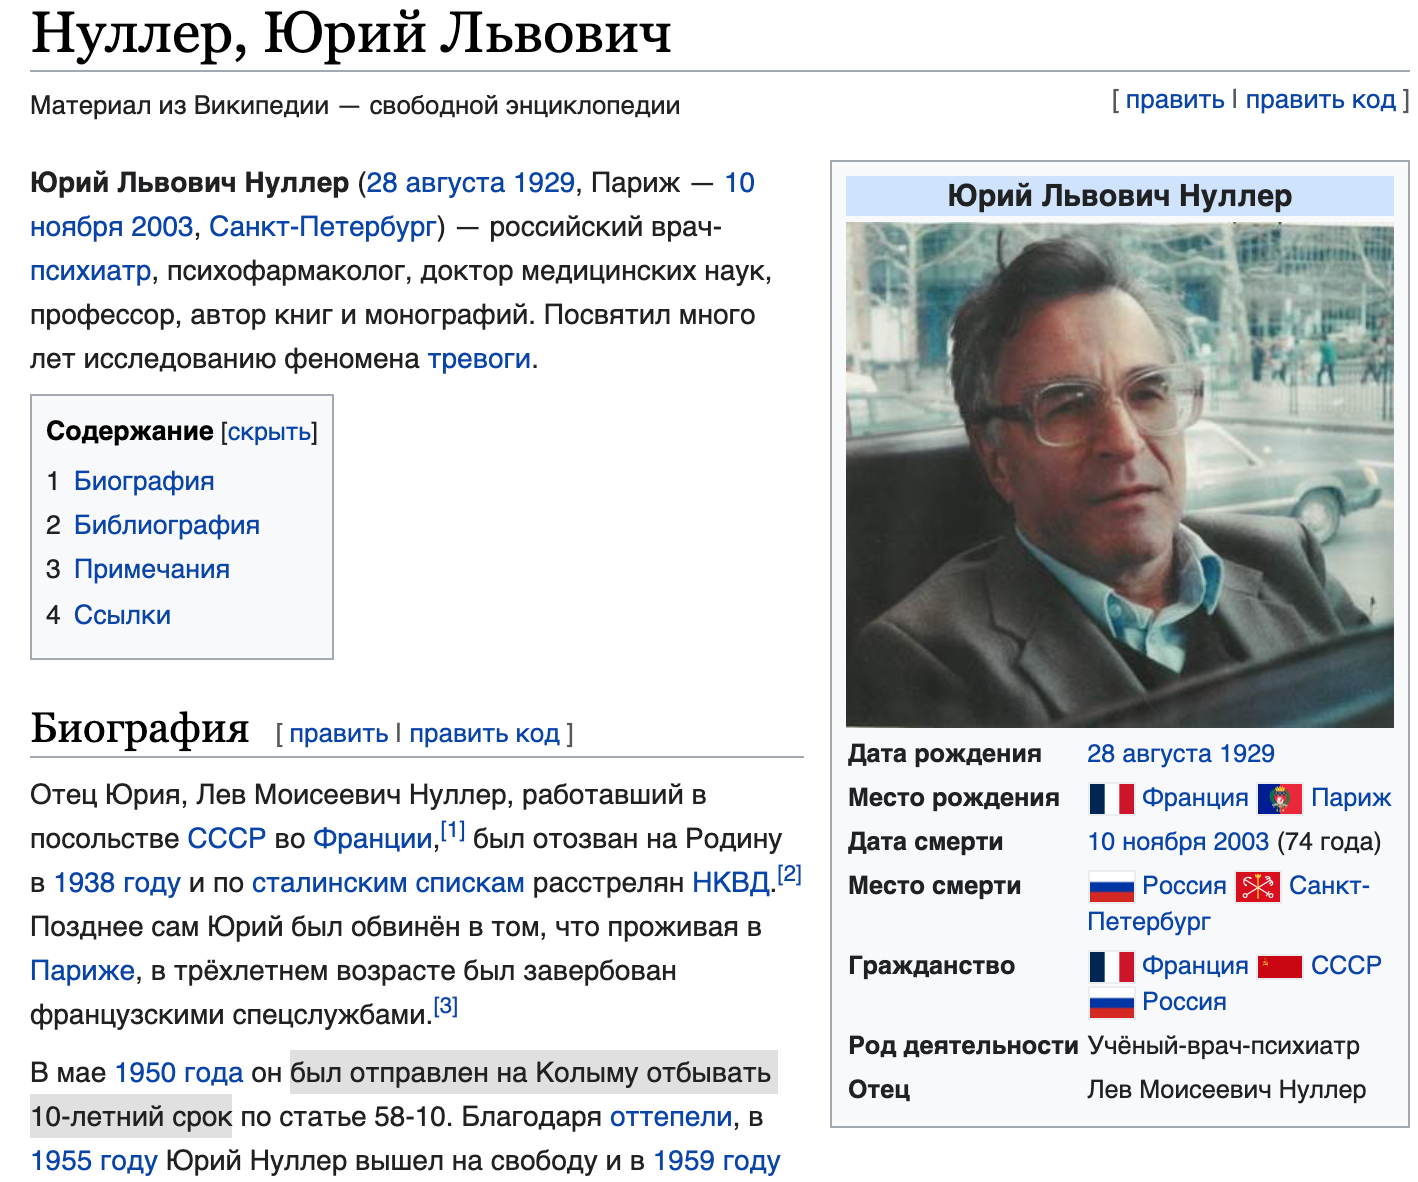Open the Россия link in Гражданство row
The image size is (1418, 1182).
[x=1184, y=1002]
